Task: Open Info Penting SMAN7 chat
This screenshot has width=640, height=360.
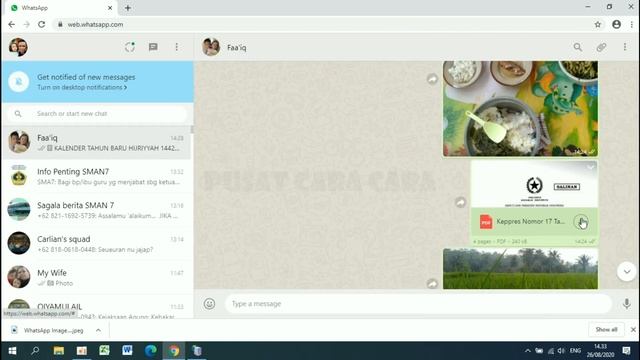Action: tap(96, 176)
